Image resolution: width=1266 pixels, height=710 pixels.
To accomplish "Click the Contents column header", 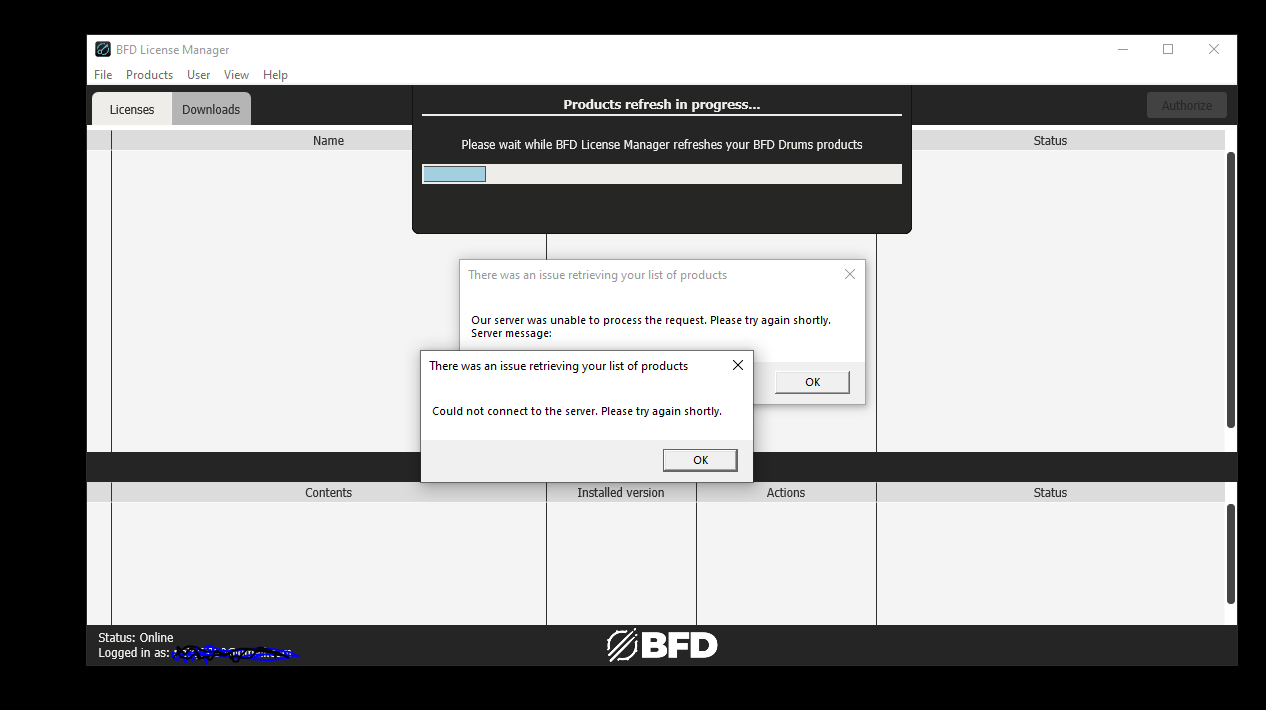I will [328, 493].
